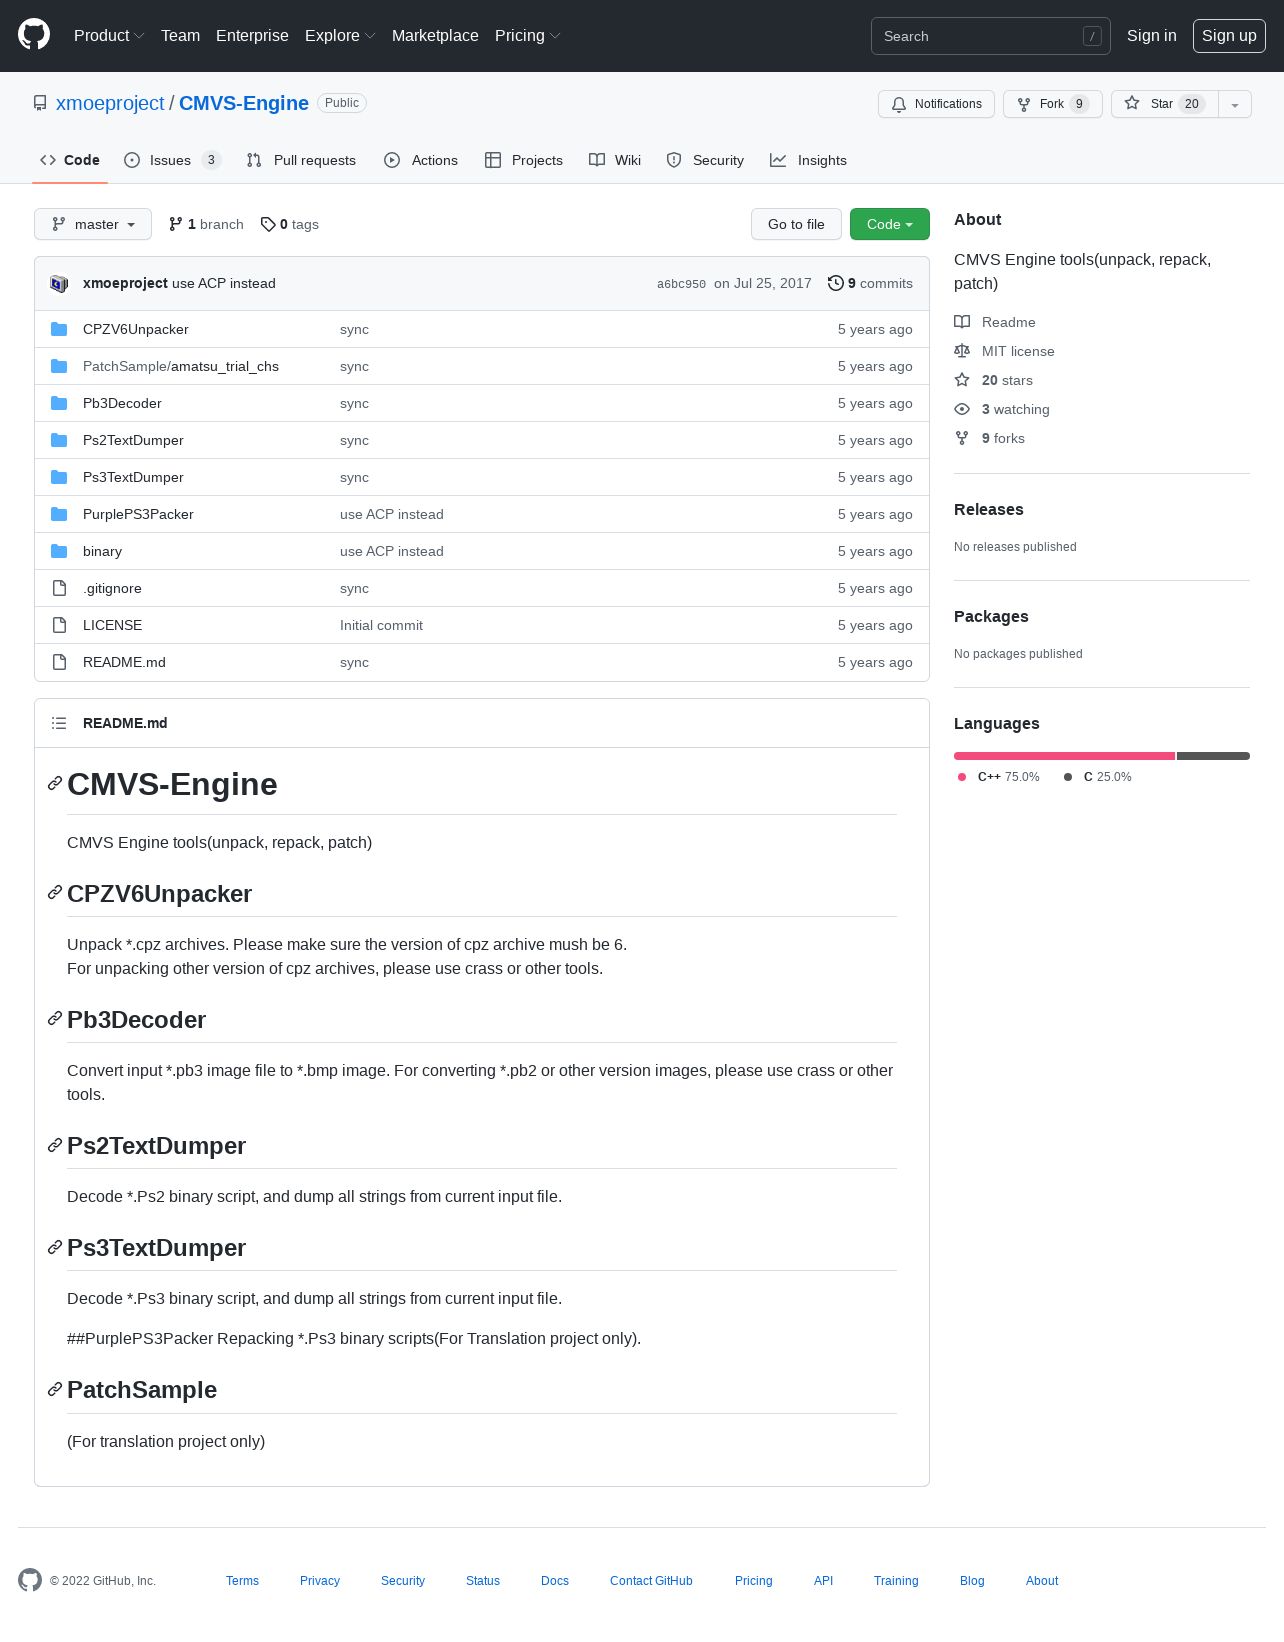Click the C++ pink language bar segment
Image resolution: width=1284 pixels, height=1642 pixels.
click(x=1064, y=756)
